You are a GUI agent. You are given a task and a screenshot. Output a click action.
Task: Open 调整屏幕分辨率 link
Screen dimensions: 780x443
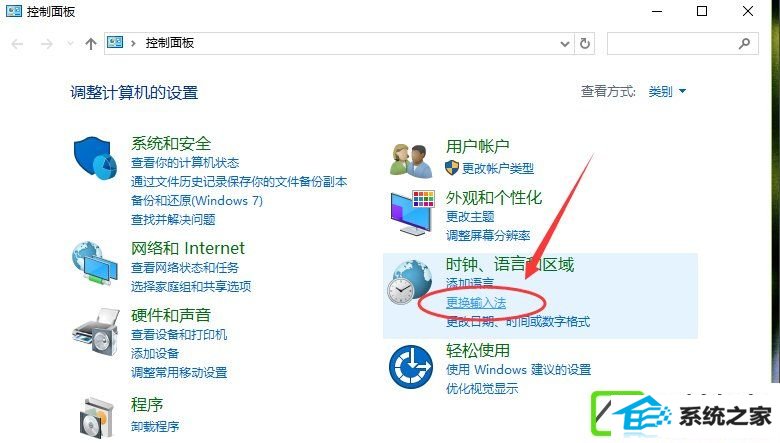[488, 236]
